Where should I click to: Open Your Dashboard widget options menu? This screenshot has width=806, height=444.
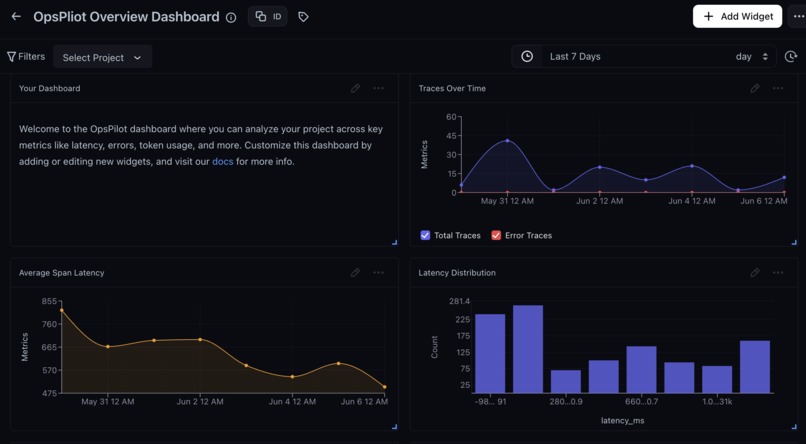point(379,88)
